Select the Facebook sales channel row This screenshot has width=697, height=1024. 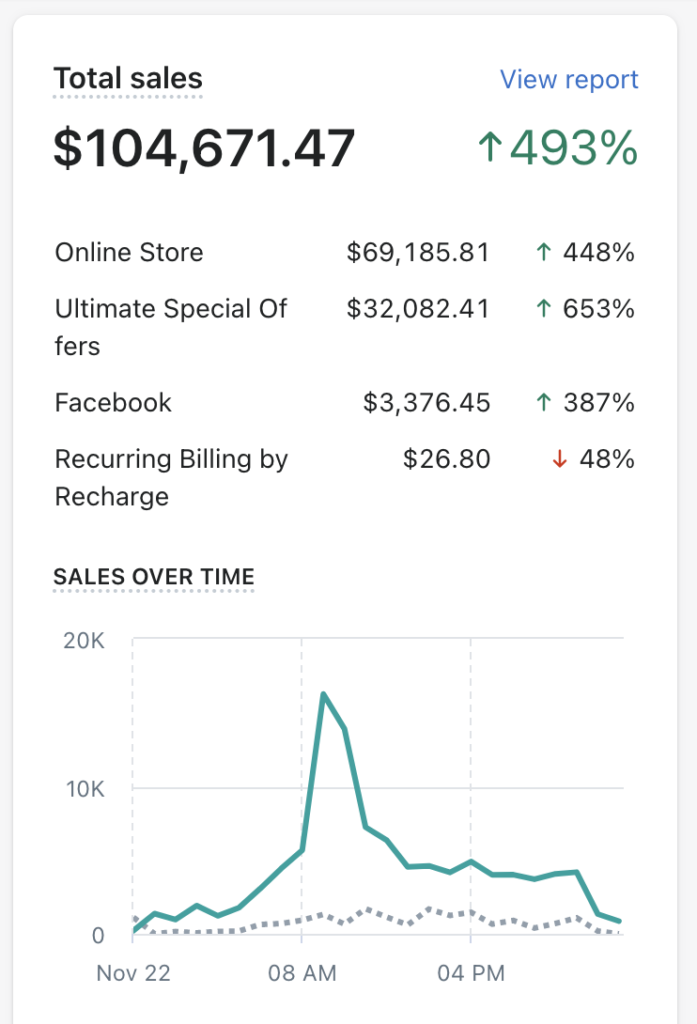344,402
